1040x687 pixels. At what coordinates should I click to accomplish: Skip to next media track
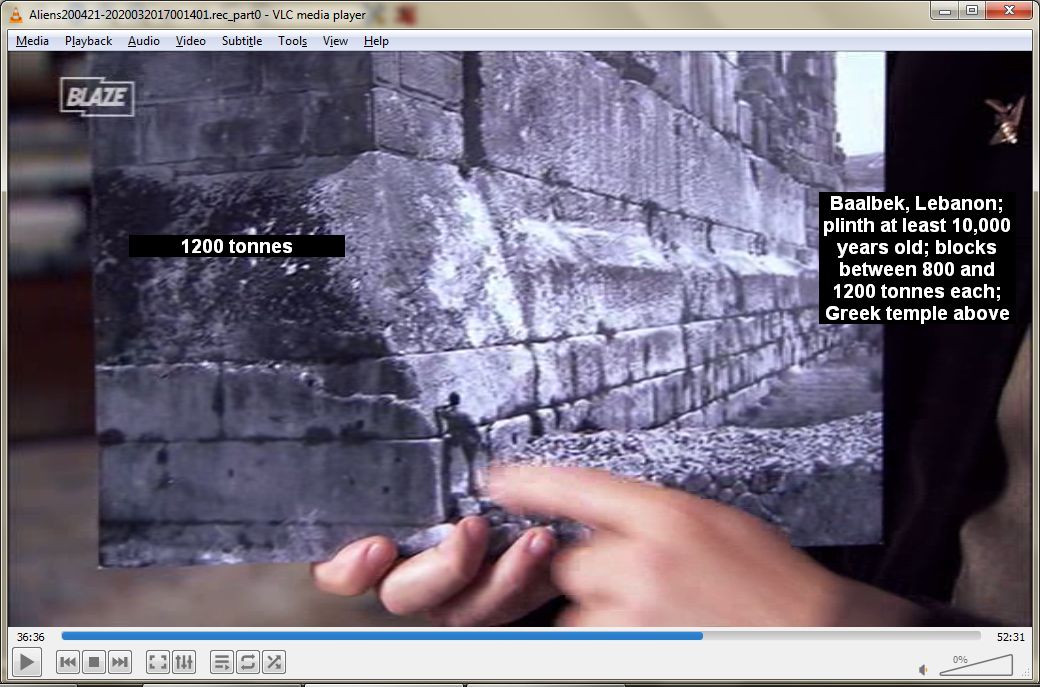coord(120,662)
